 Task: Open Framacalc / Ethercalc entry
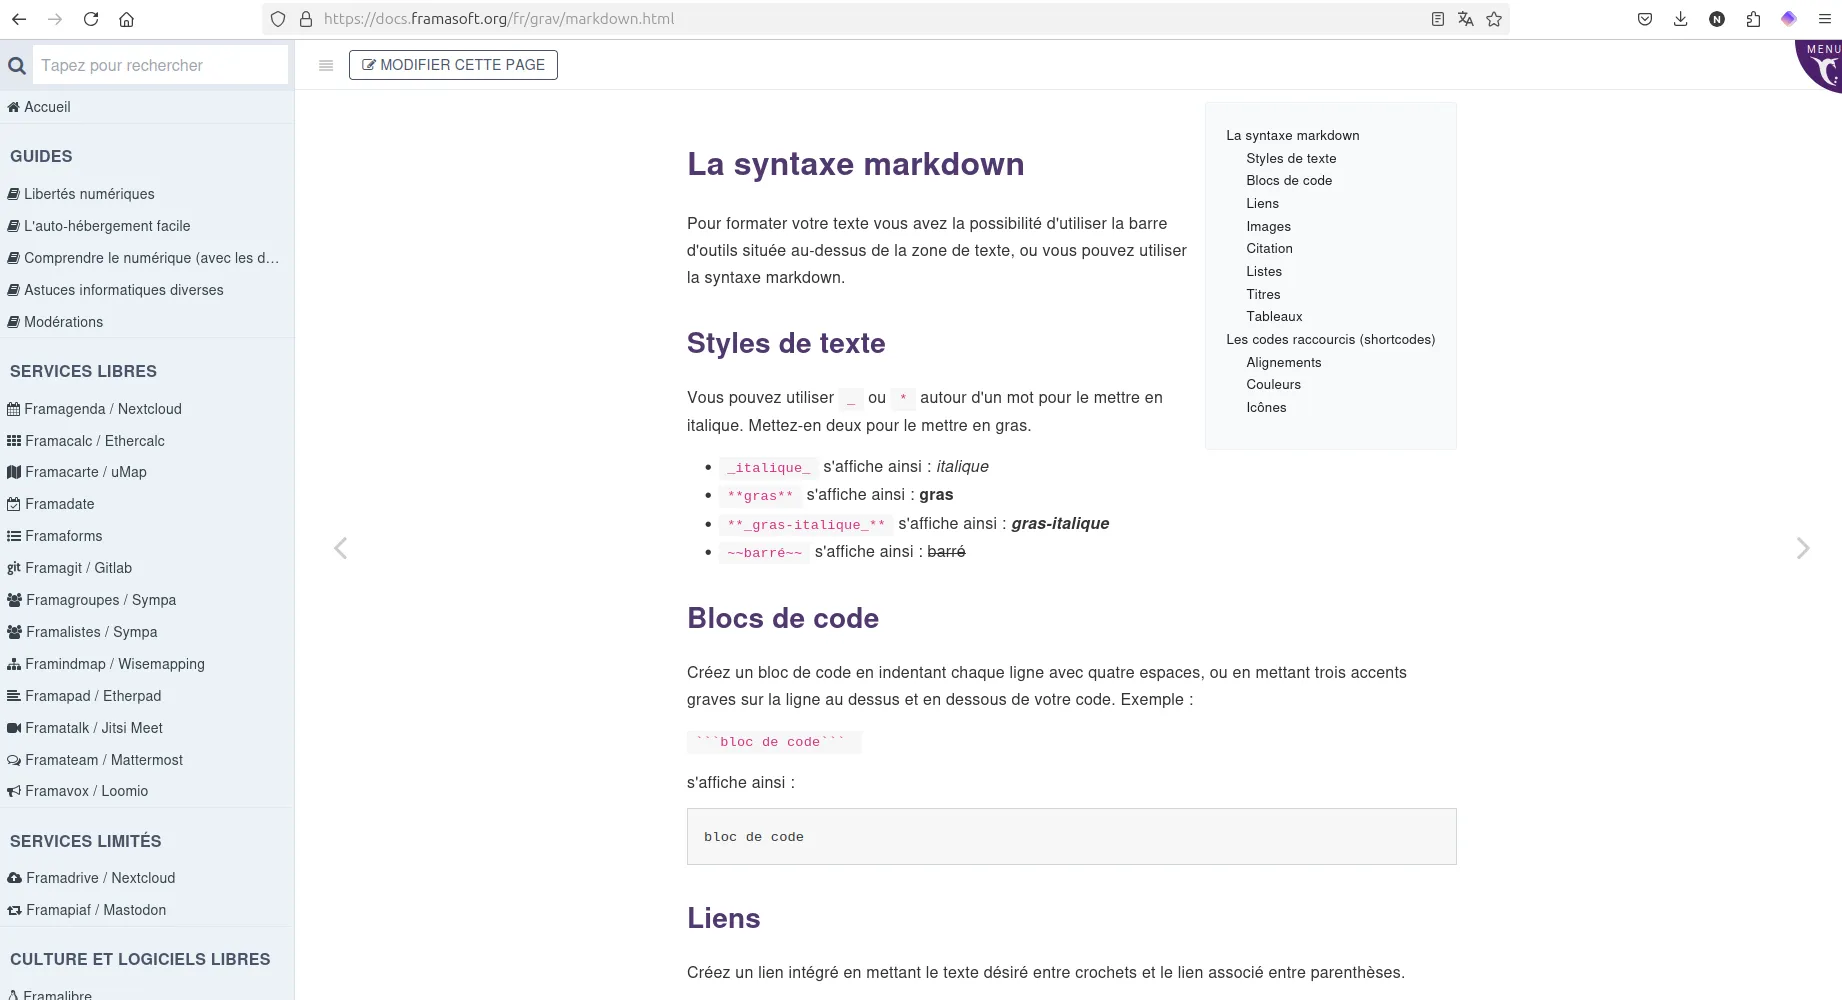pyautogui.click(x=147, y=441)
